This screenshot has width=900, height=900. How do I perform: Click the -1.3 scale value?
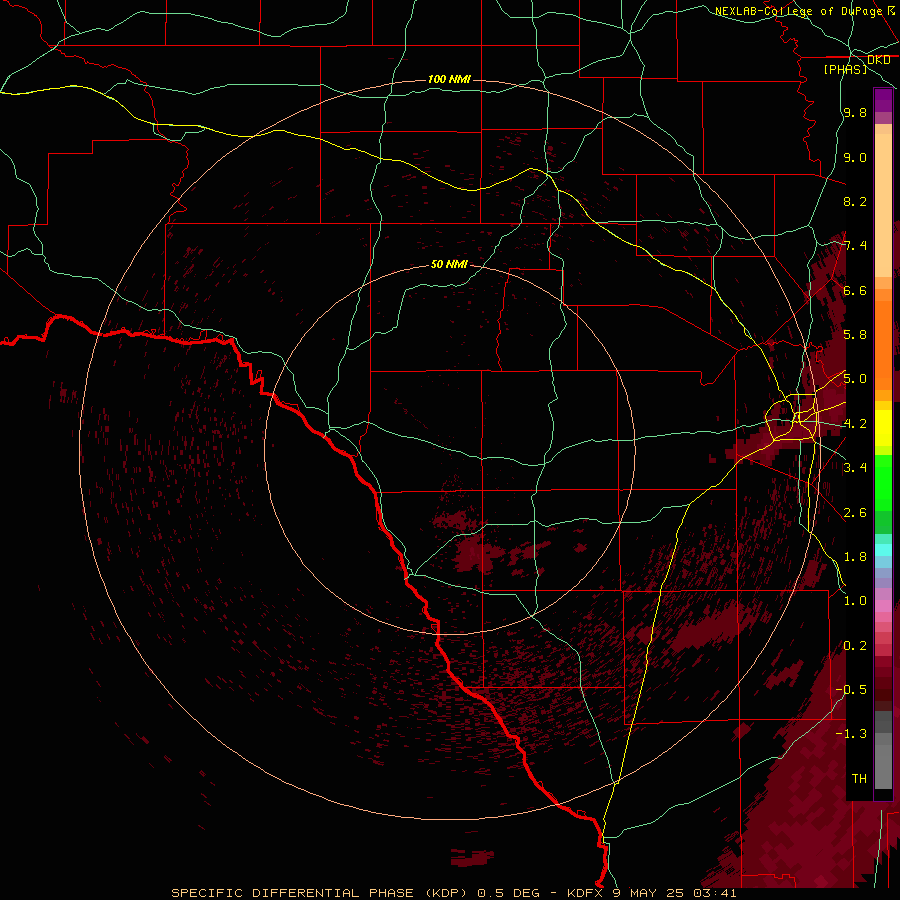pos(851,734)
